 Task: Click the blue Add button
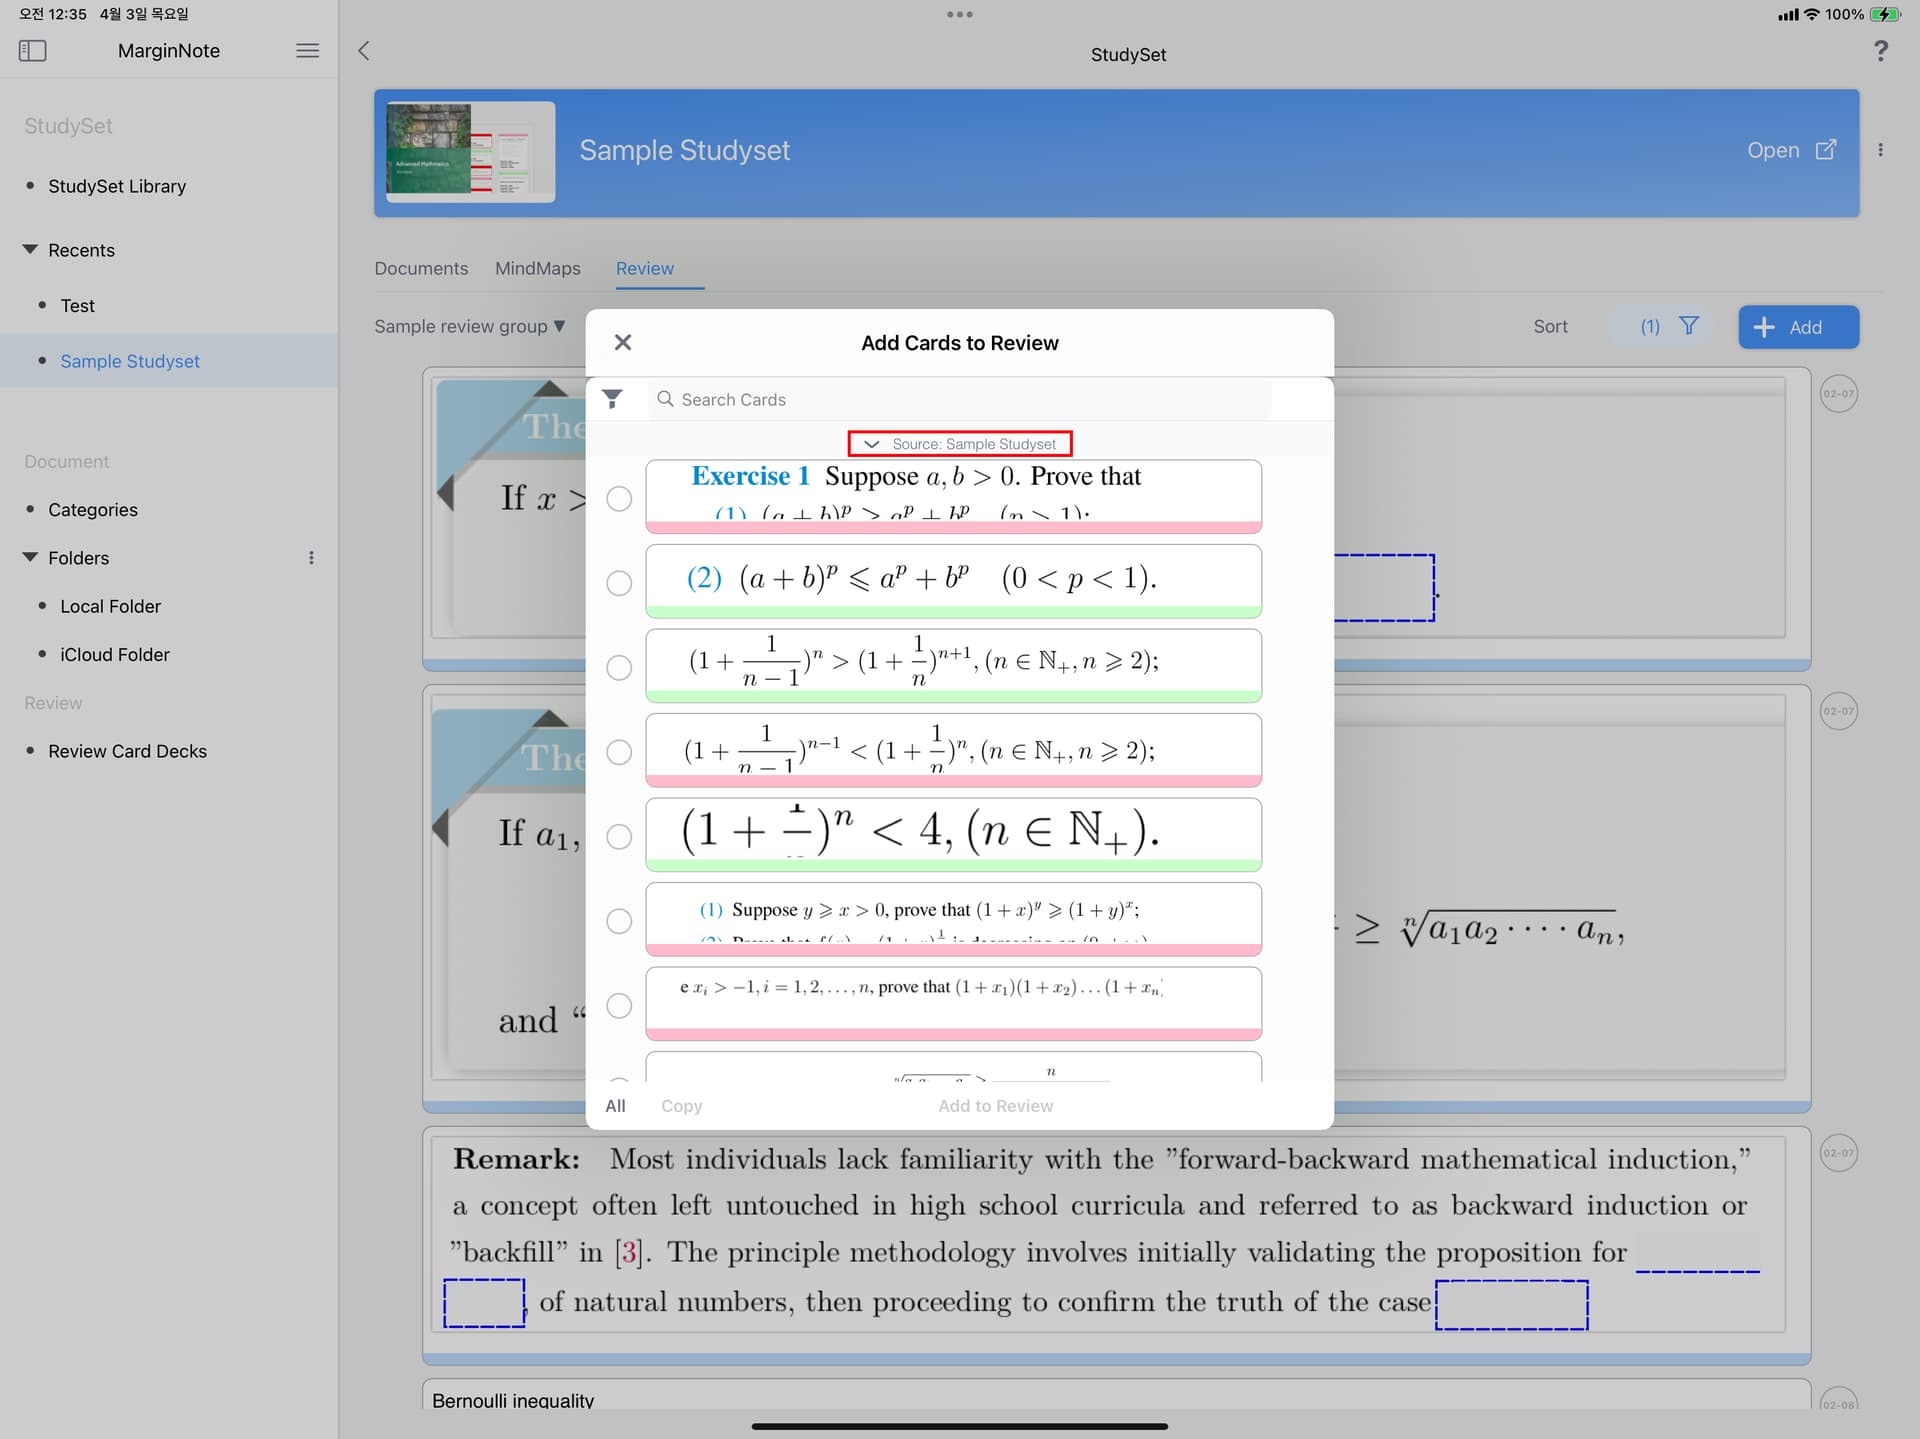click(1798, 327)
